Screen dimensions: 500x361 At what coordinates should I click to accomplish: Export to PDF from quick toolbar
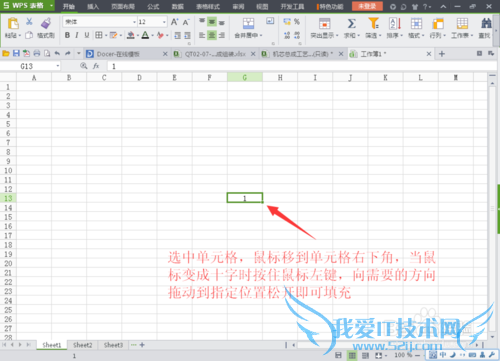(x=26, y=53)
